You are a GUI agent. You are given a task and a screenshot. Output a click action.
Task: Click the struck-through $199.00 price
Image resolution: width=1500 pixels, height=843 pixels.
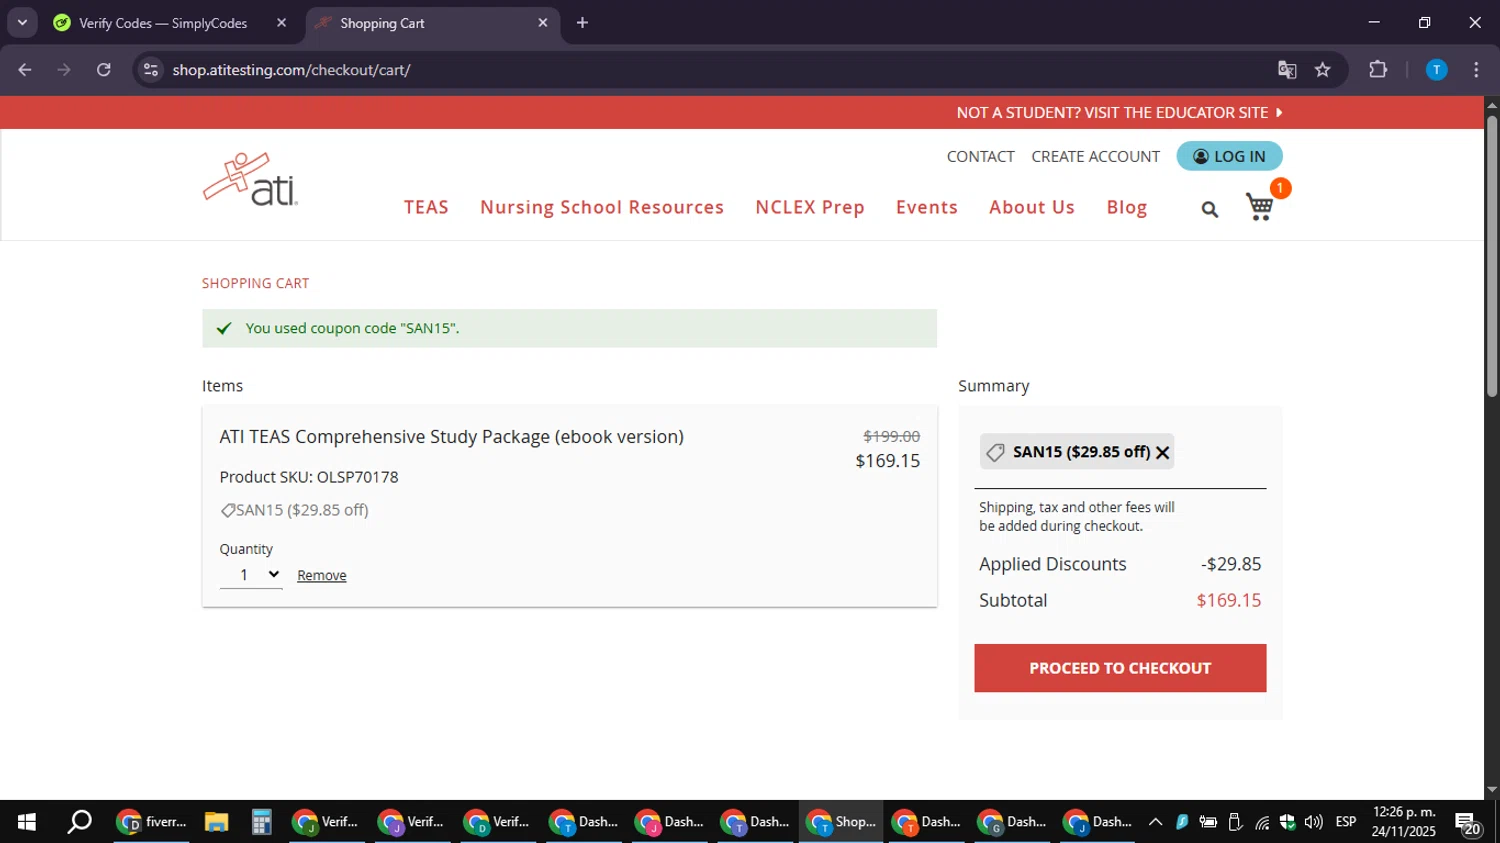[891, 436]
